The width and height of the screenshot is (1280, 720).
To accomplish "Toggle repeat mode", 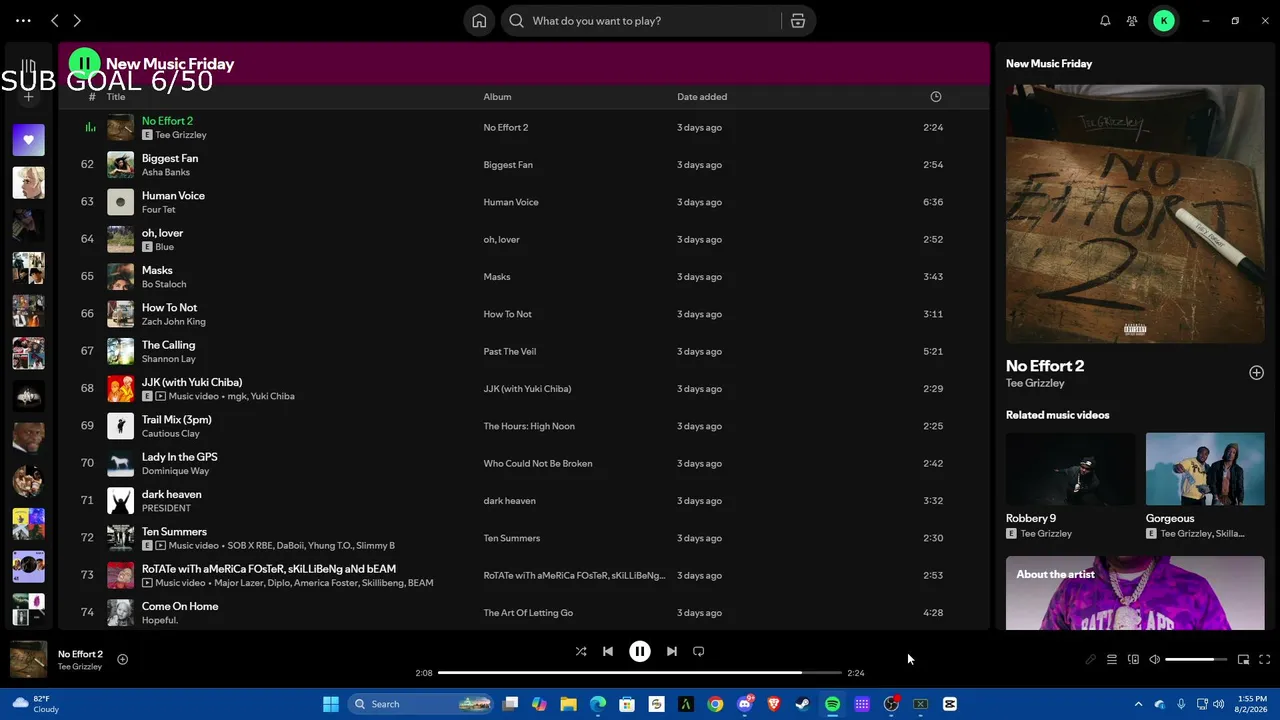I will click(x=699, y=651).
